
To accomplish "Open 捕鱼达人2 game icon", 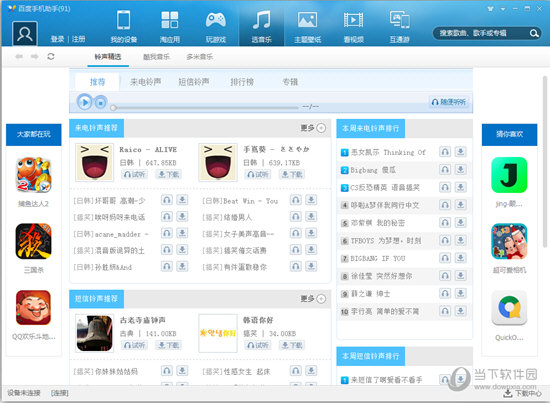I will (x=33, y=175).
